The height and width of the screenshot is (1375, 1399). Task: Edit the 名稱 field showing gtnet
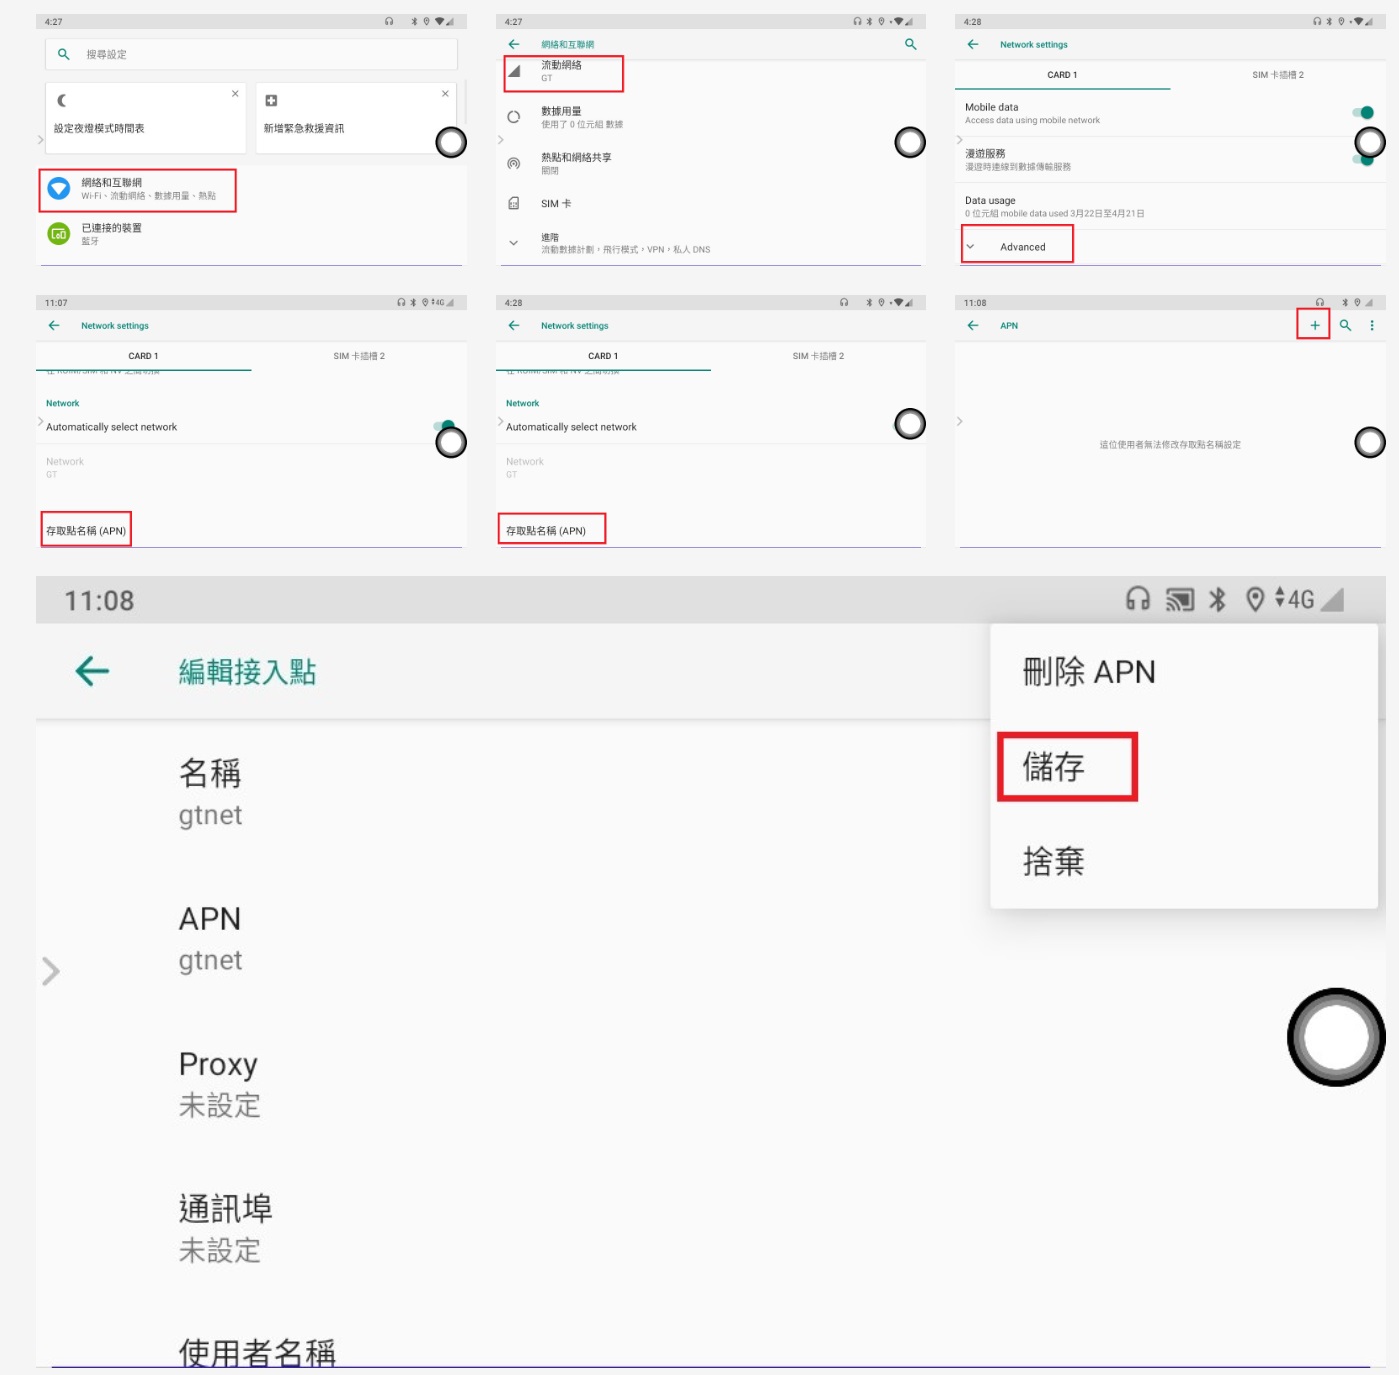pyautogui.click(x=210, y=793)
